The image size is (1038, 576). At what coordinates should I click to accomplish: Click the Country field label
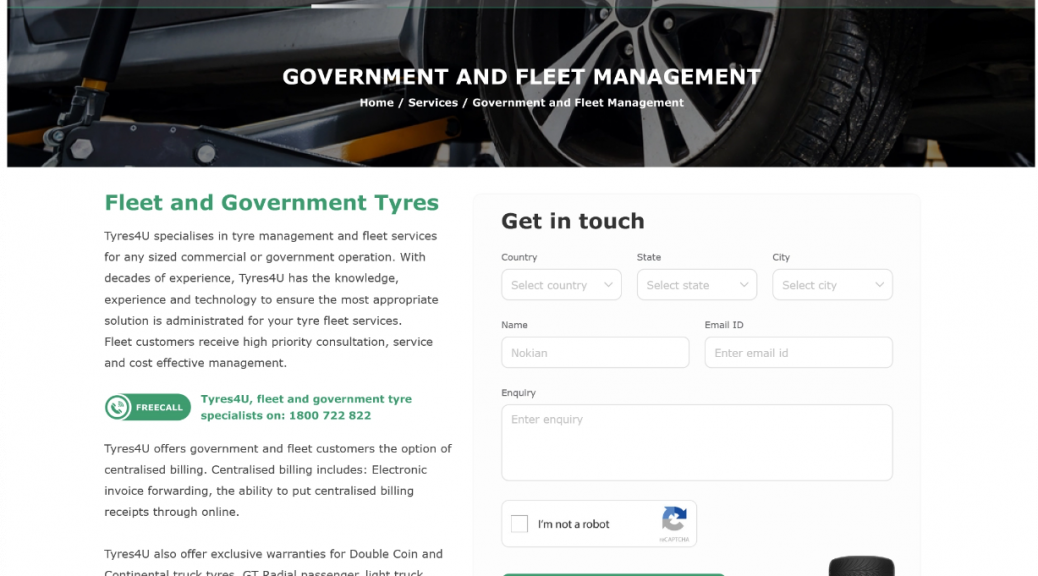point(519,257)
